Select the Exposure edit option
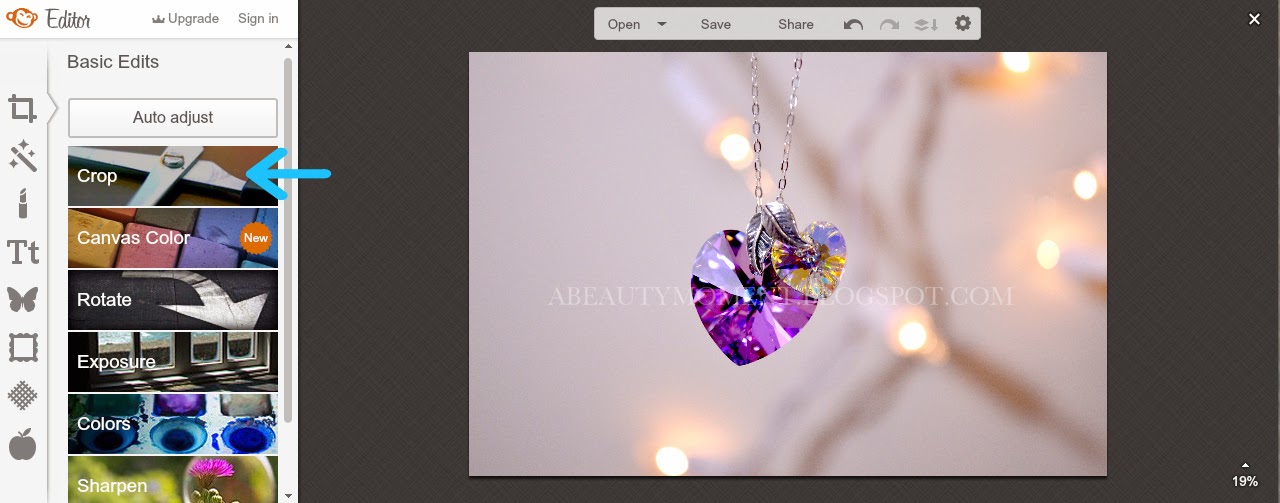This screenshot has width=1280, height=503. click(173, 362)
